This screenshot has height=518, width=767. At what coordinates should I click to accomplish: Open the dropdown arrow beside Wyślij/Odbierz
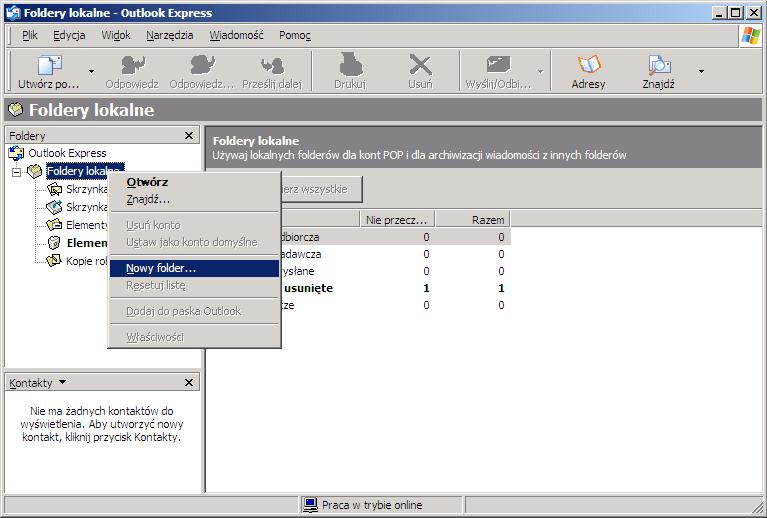pyautogui.click(x=541, y=71)
